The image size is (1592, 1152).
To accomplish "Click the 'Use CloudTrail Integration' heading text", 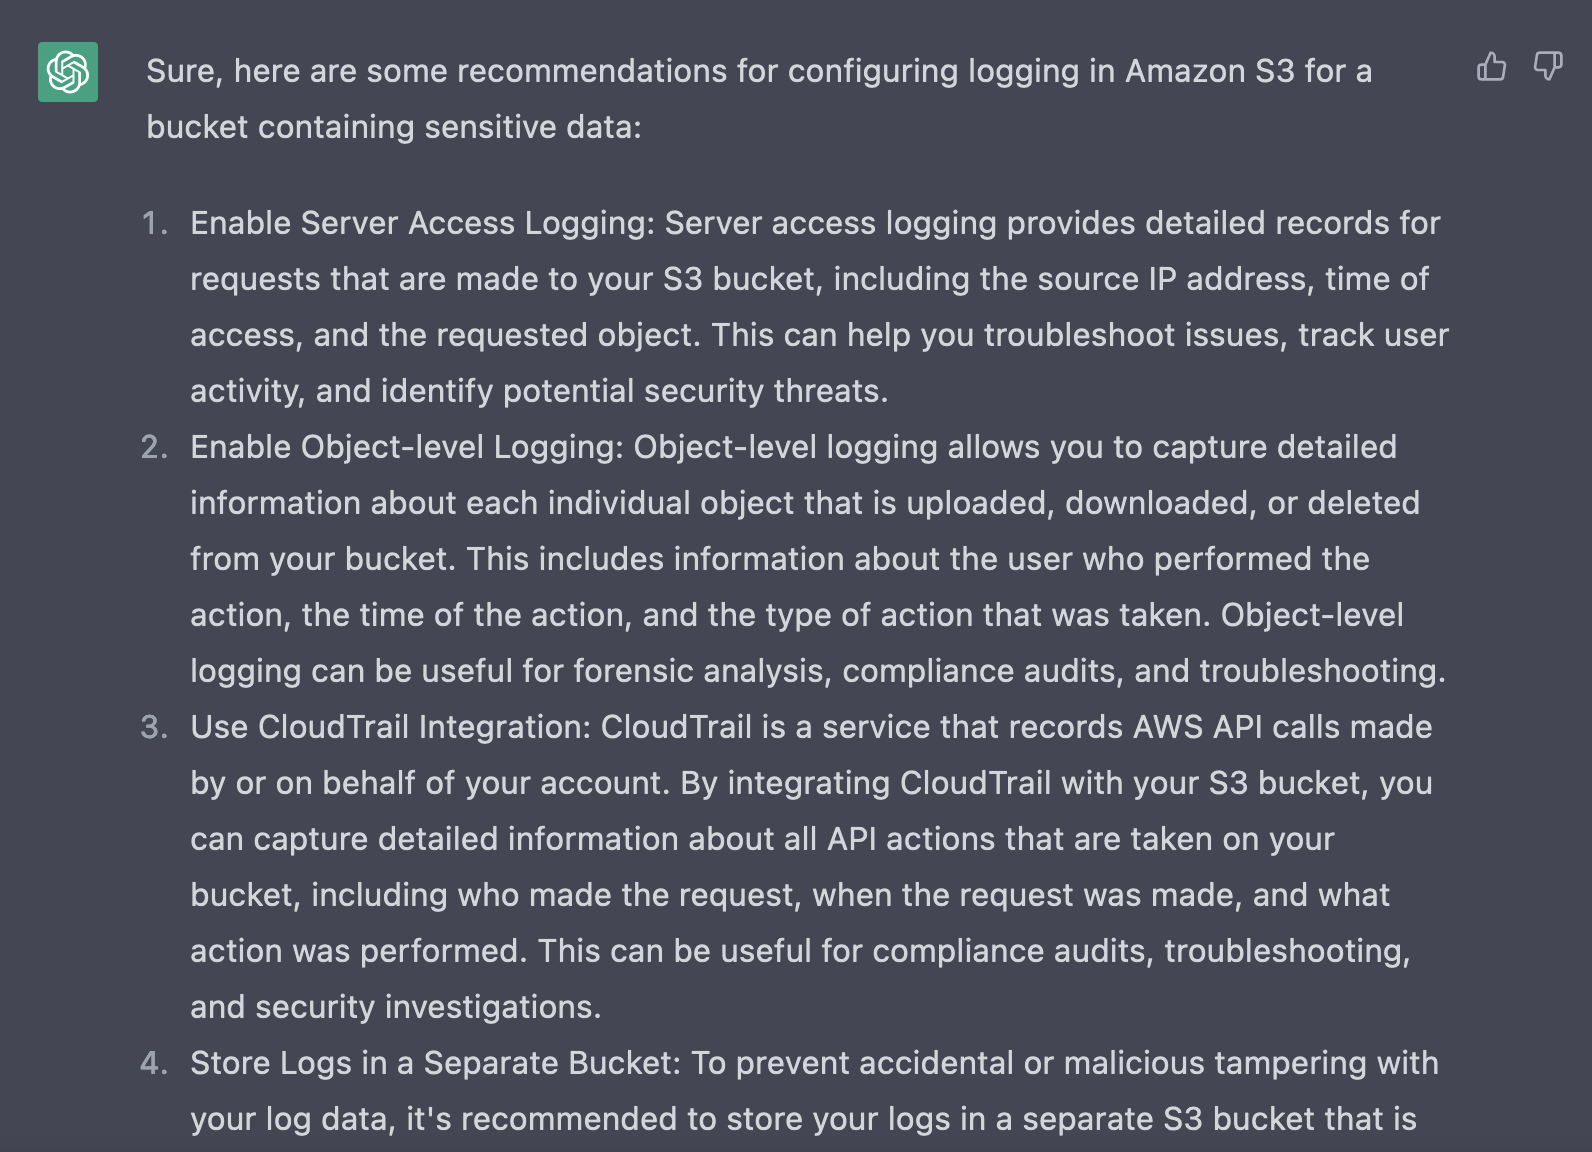I will (390, 727).
